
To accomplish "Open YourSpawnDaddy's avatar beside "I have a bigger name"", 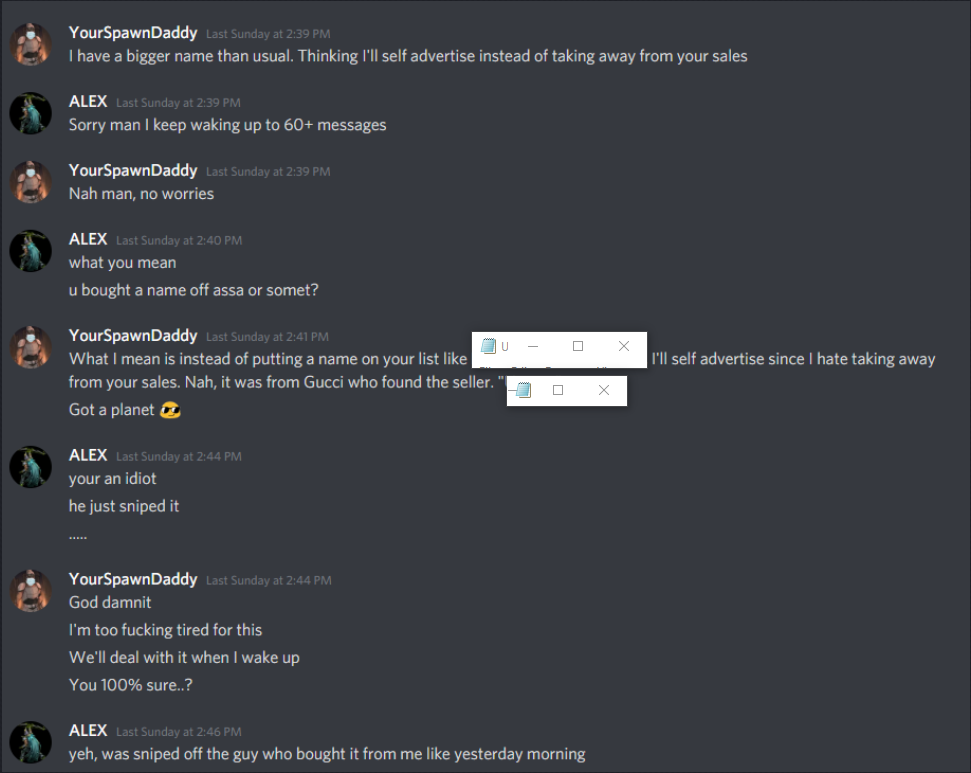I will (x=30, y=44).
